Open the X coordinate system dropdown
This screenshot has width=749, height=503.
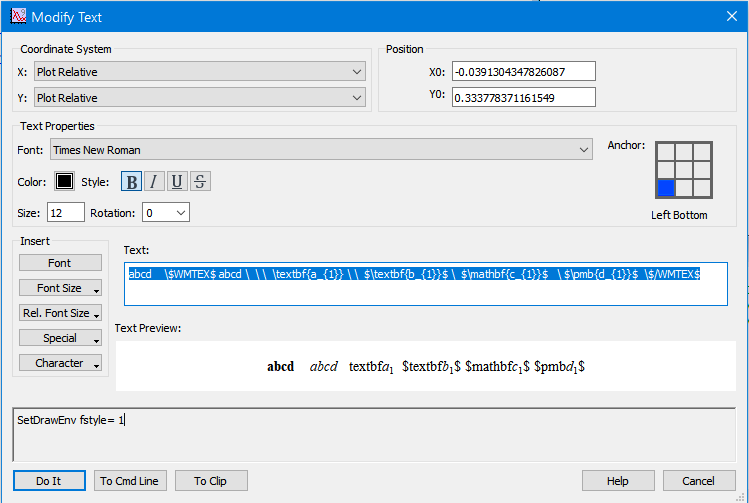point(199,72)
